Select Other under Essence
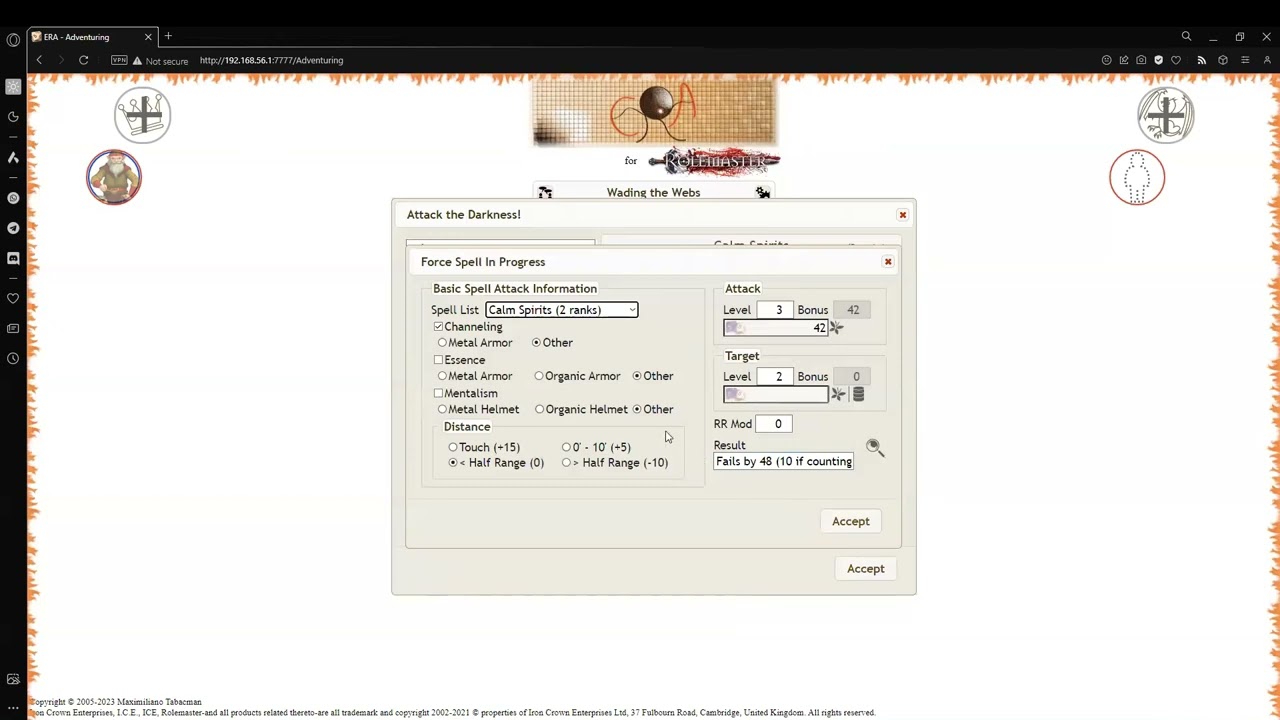 click(637, 376)
